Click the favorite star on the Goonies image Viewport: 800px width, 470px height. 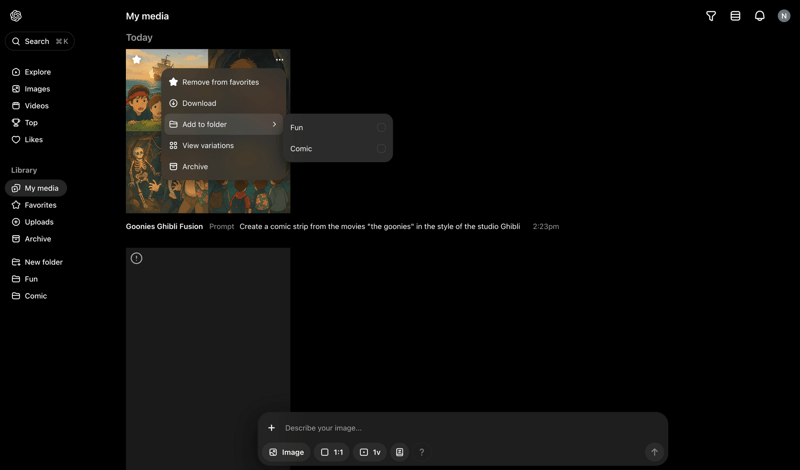(136, 59)
